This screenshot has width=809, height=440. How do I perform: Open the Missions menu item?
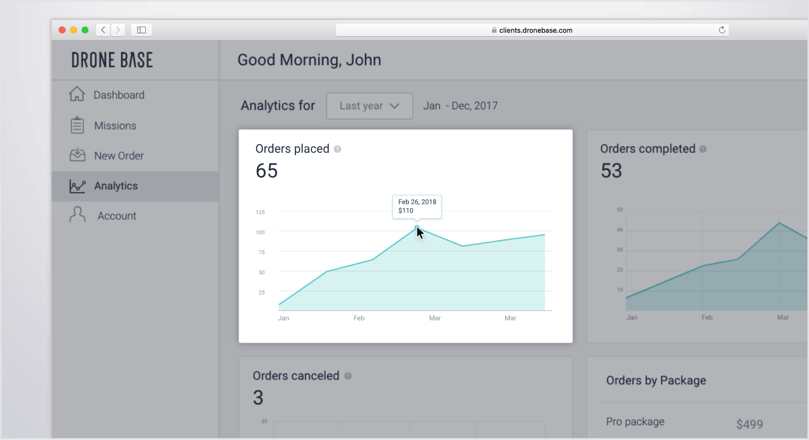115,126
